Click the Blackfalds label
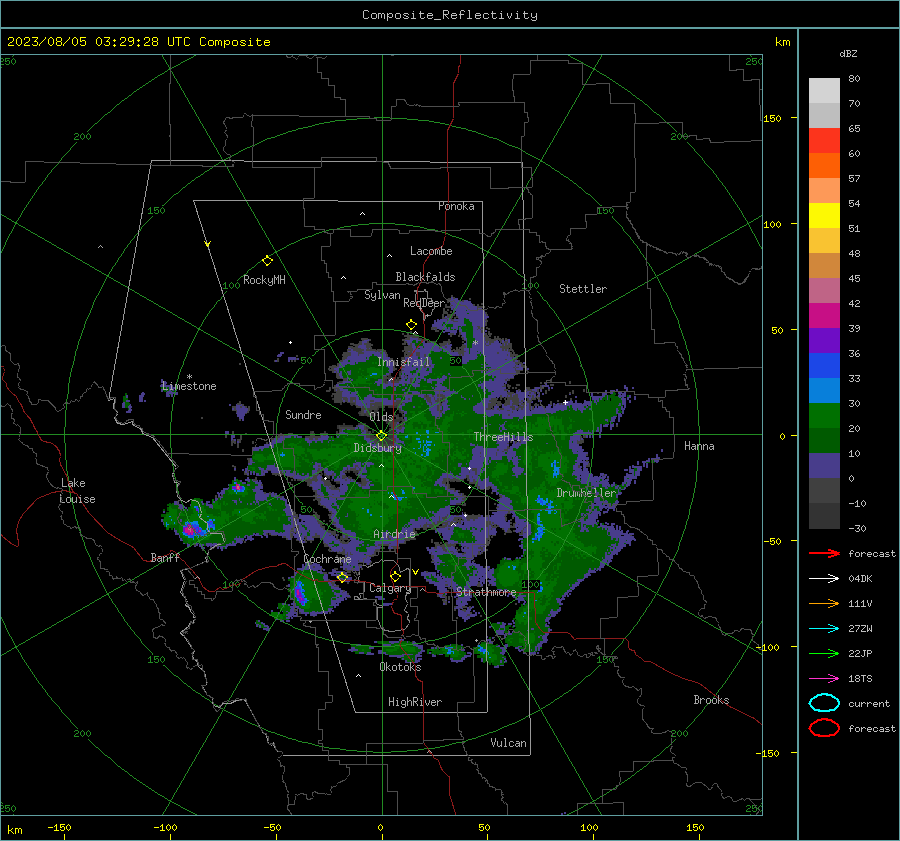Viewport: 900px width, 841px height. pos(425,277)
